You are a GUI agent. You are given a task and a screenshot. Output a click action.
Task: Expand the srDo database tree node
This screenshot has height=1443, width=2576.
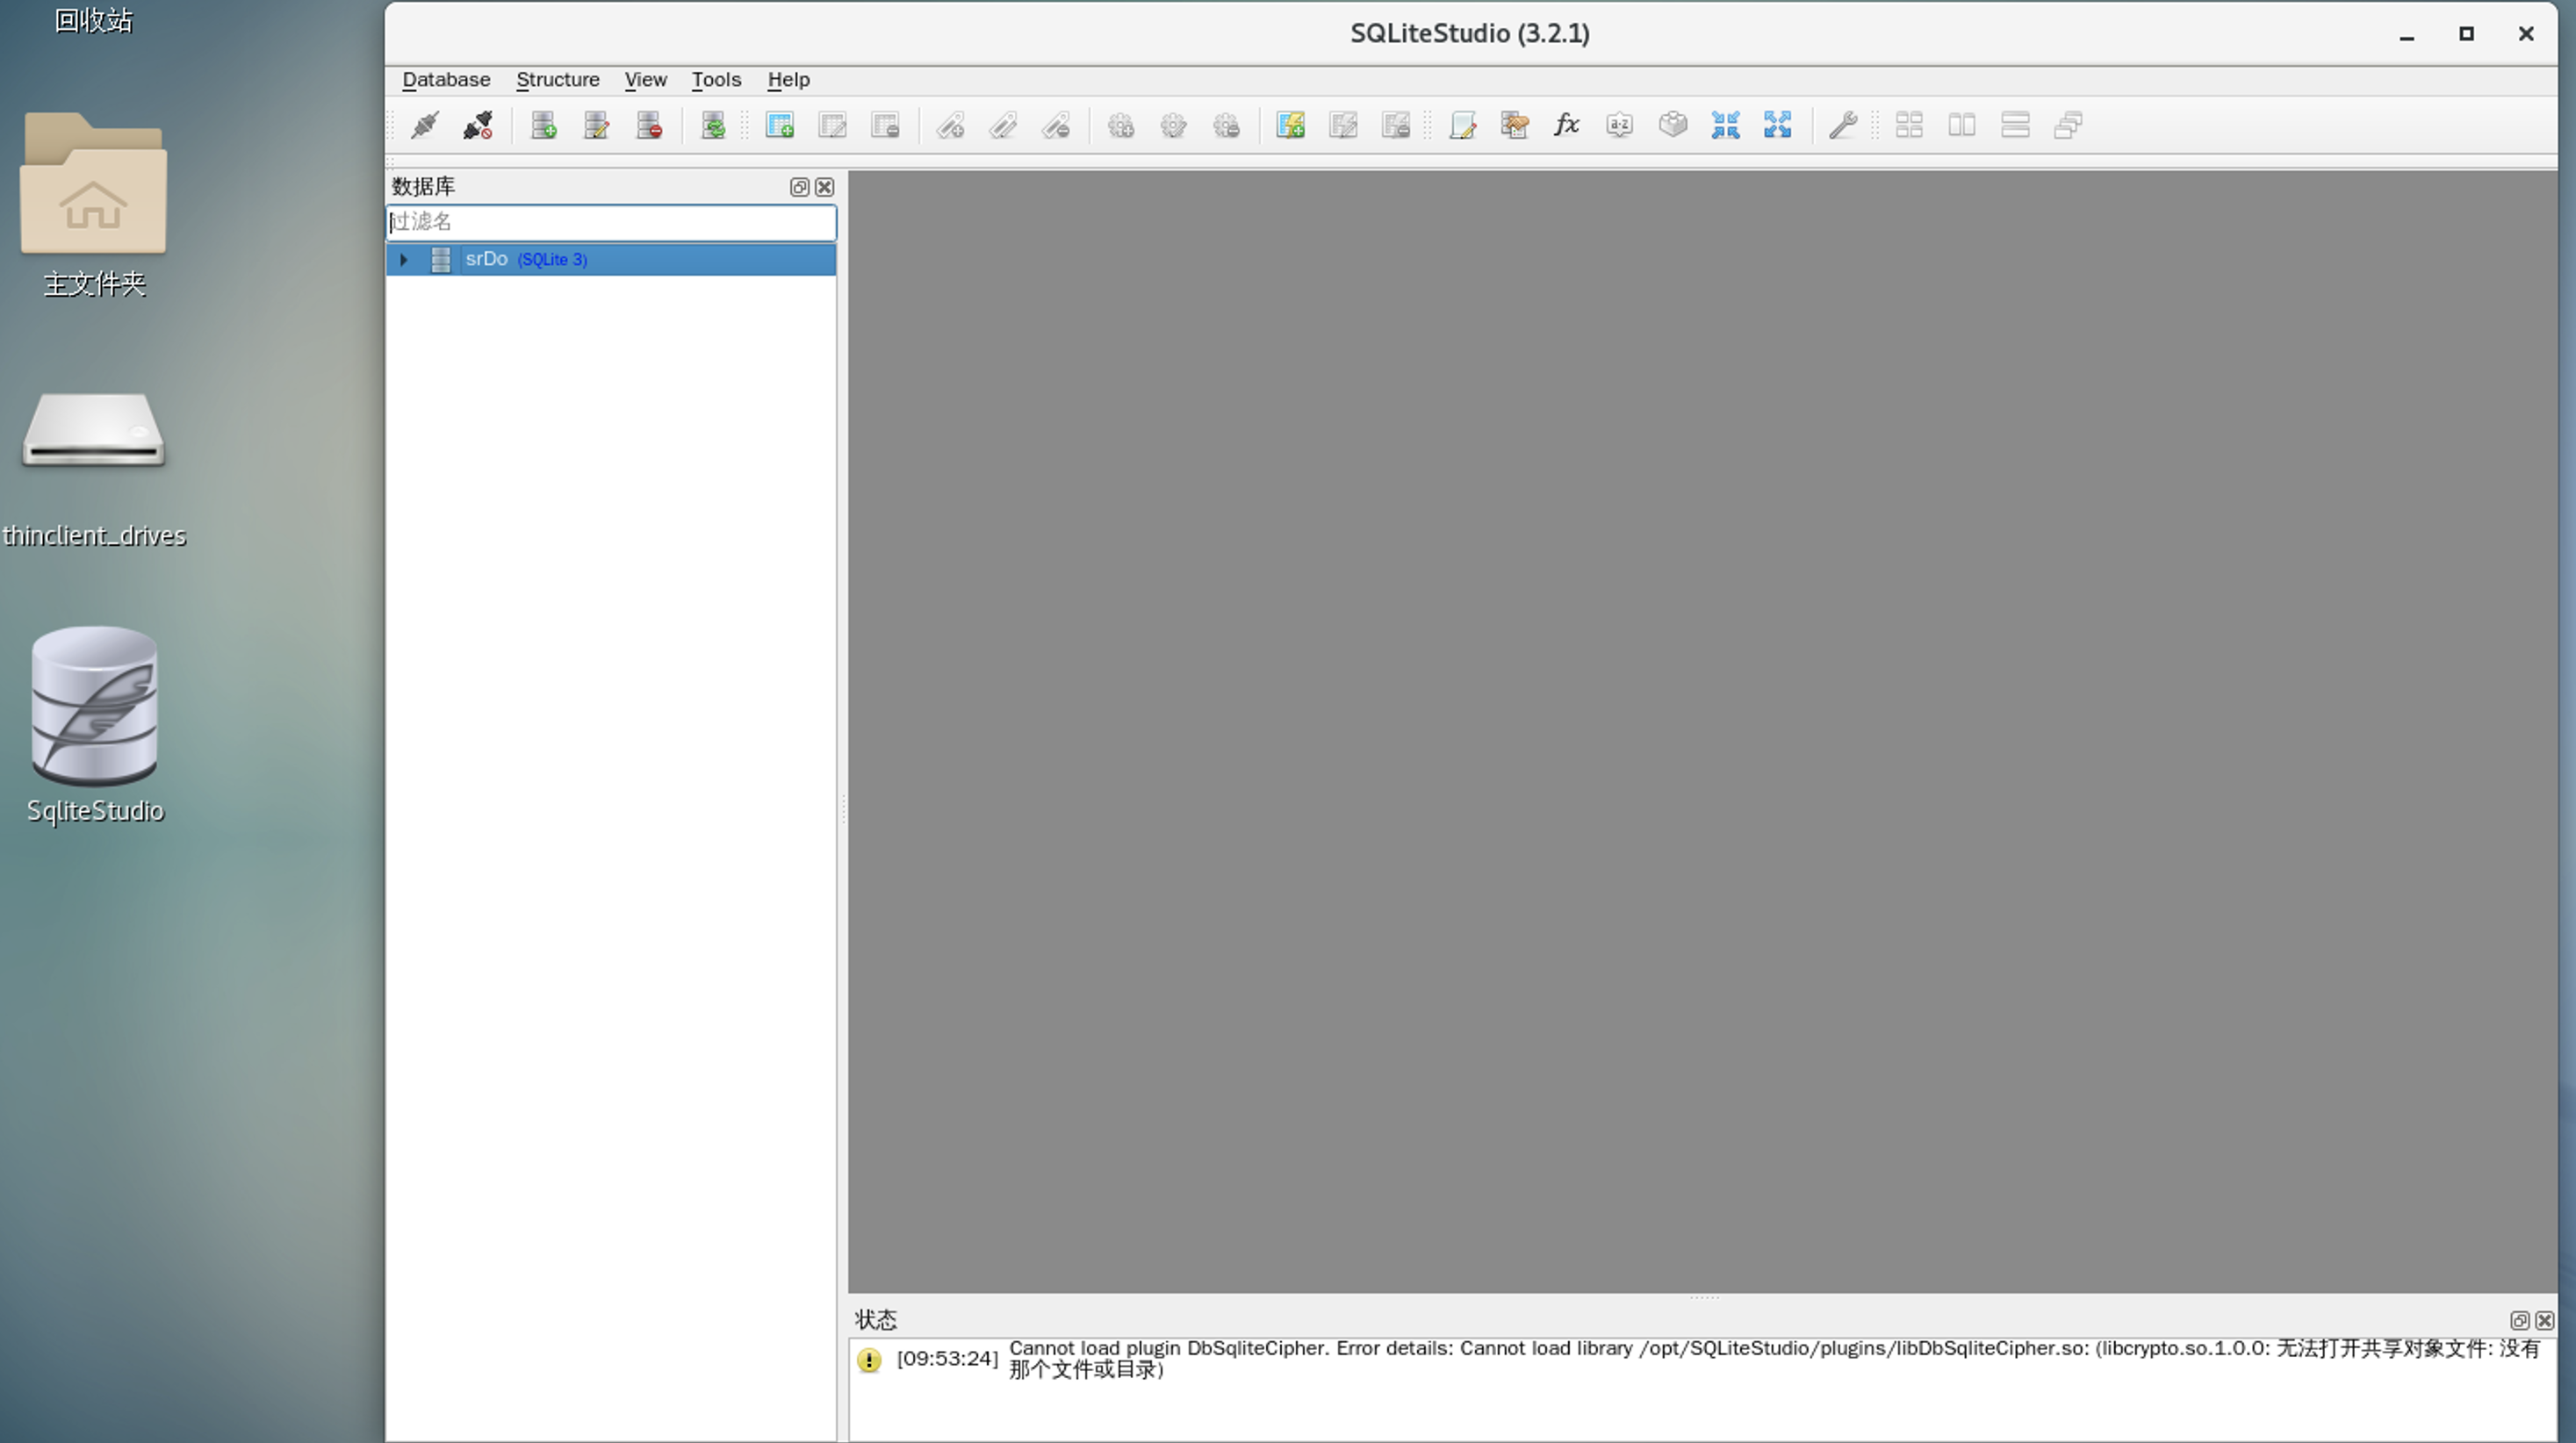404,260
